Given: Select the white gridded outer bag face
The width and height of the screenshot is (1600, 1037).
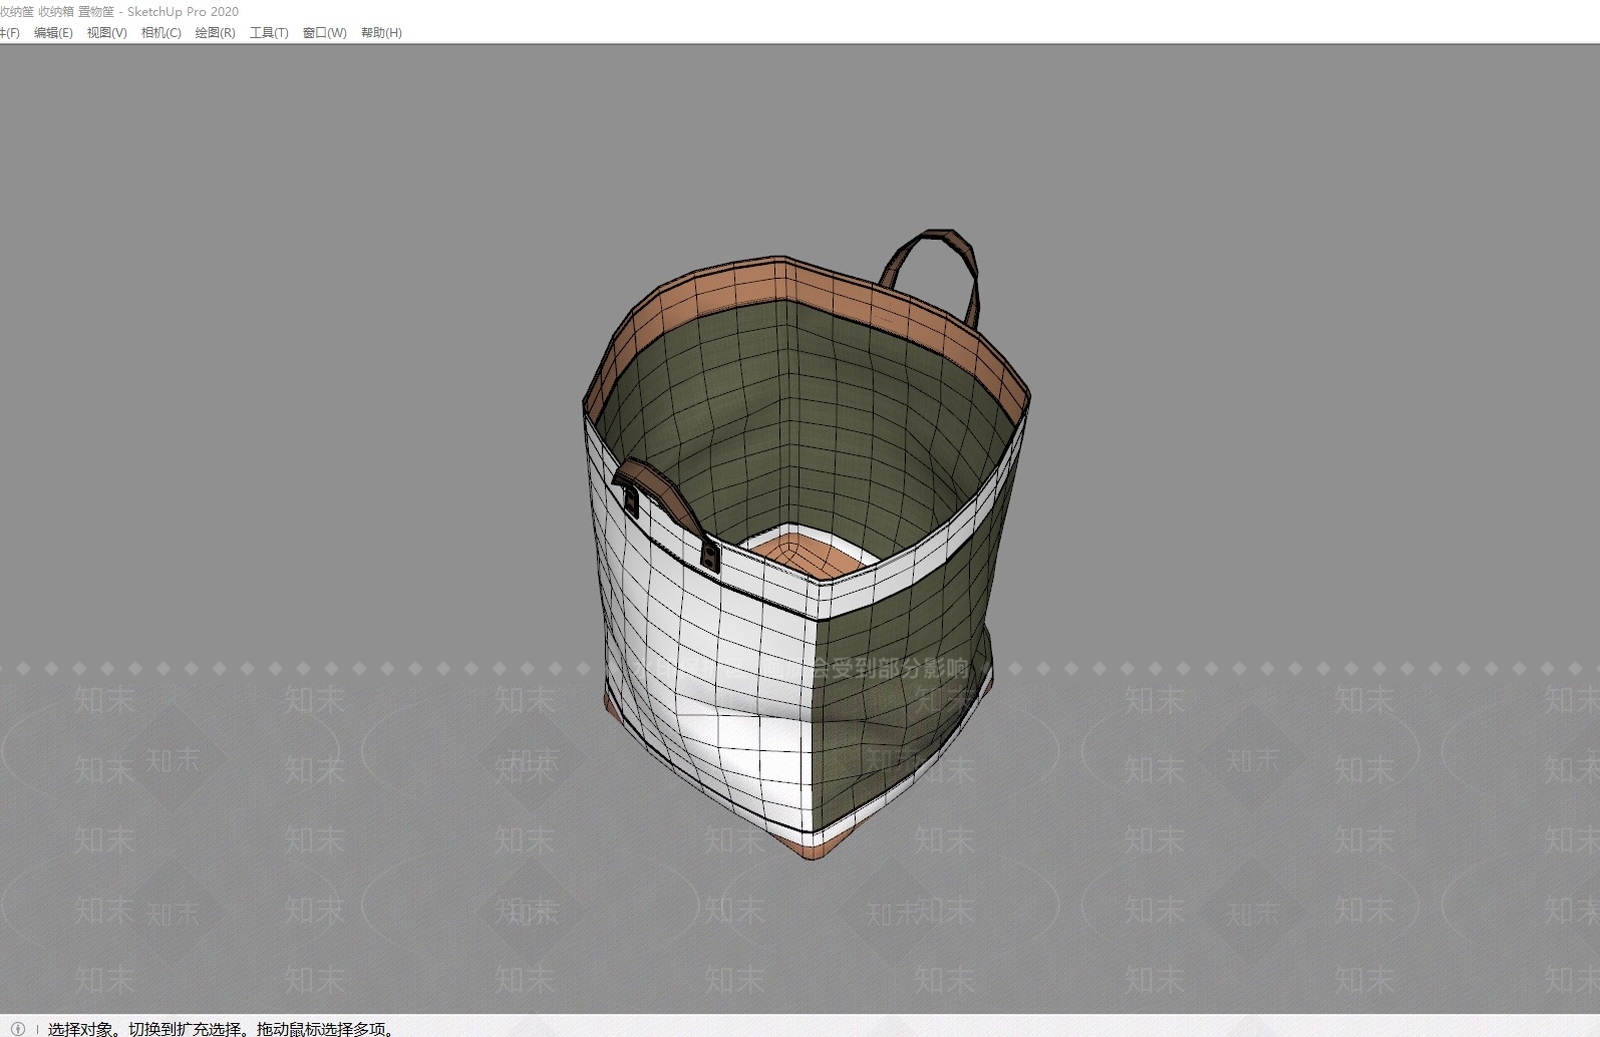Looking at the screenshot, I should click(x=700, y=680).
